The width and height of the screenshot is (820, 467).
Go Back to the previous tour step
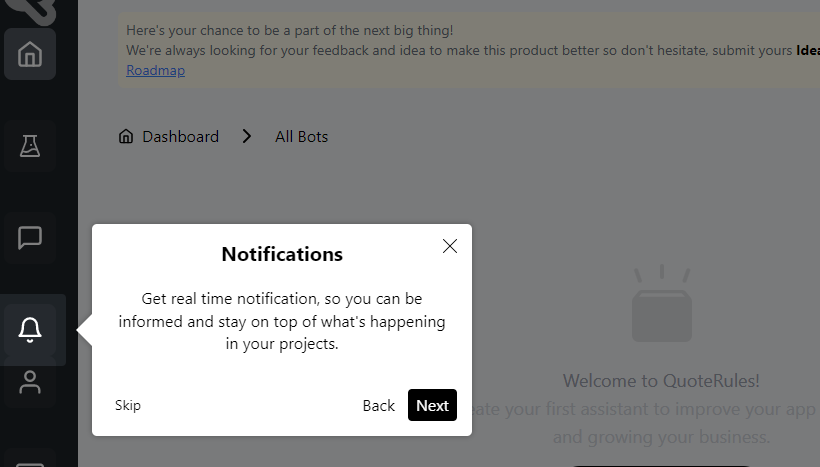pyautogui.click(x=379, y=405)
